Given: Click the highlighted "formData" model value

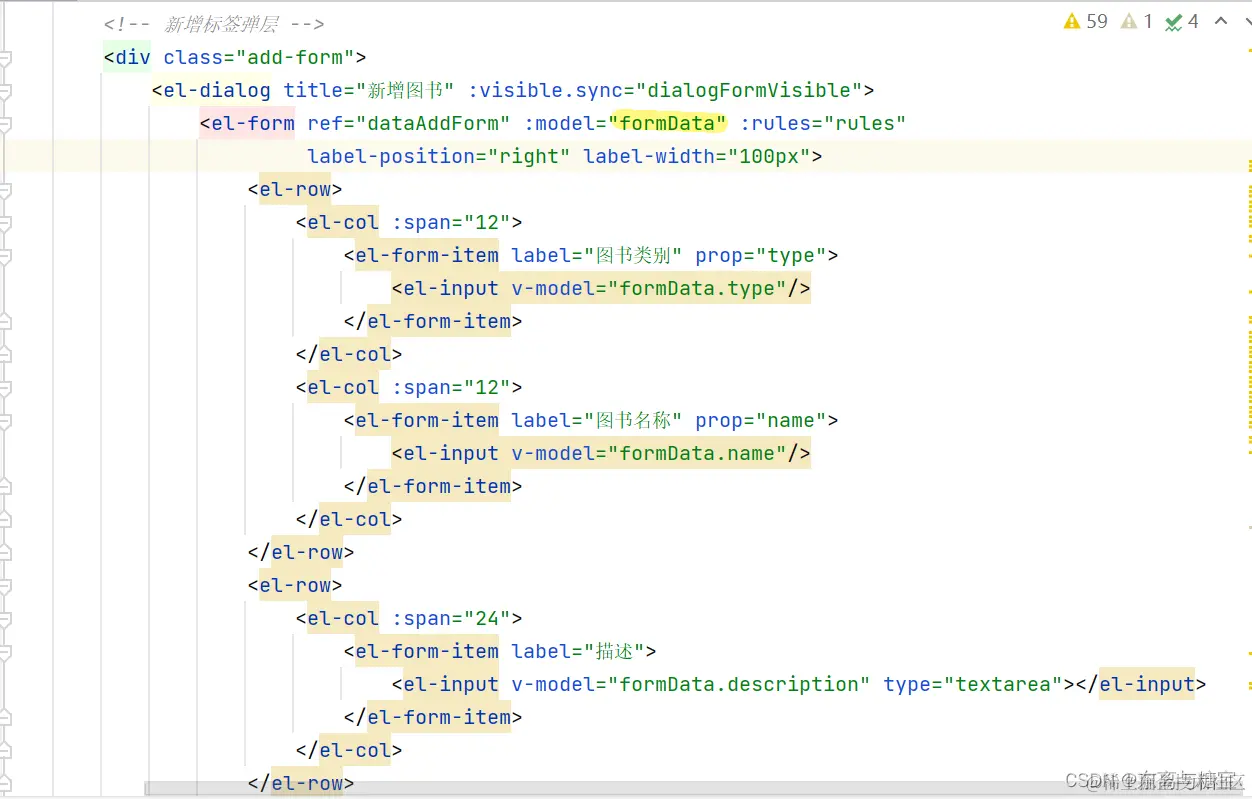Looking at the screenshot, I should (668, 123).
